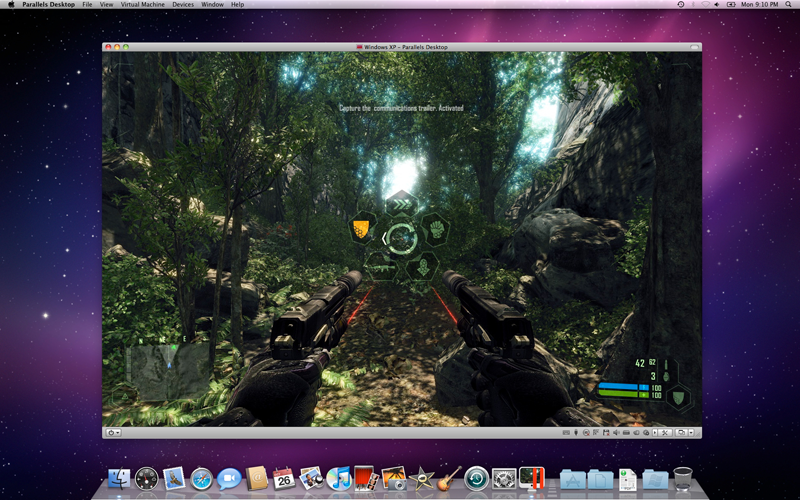Viewport: 800px width, 500px height.
Task: Open the Apple menu
Action: pyautogui.click(x=11, y=4)
